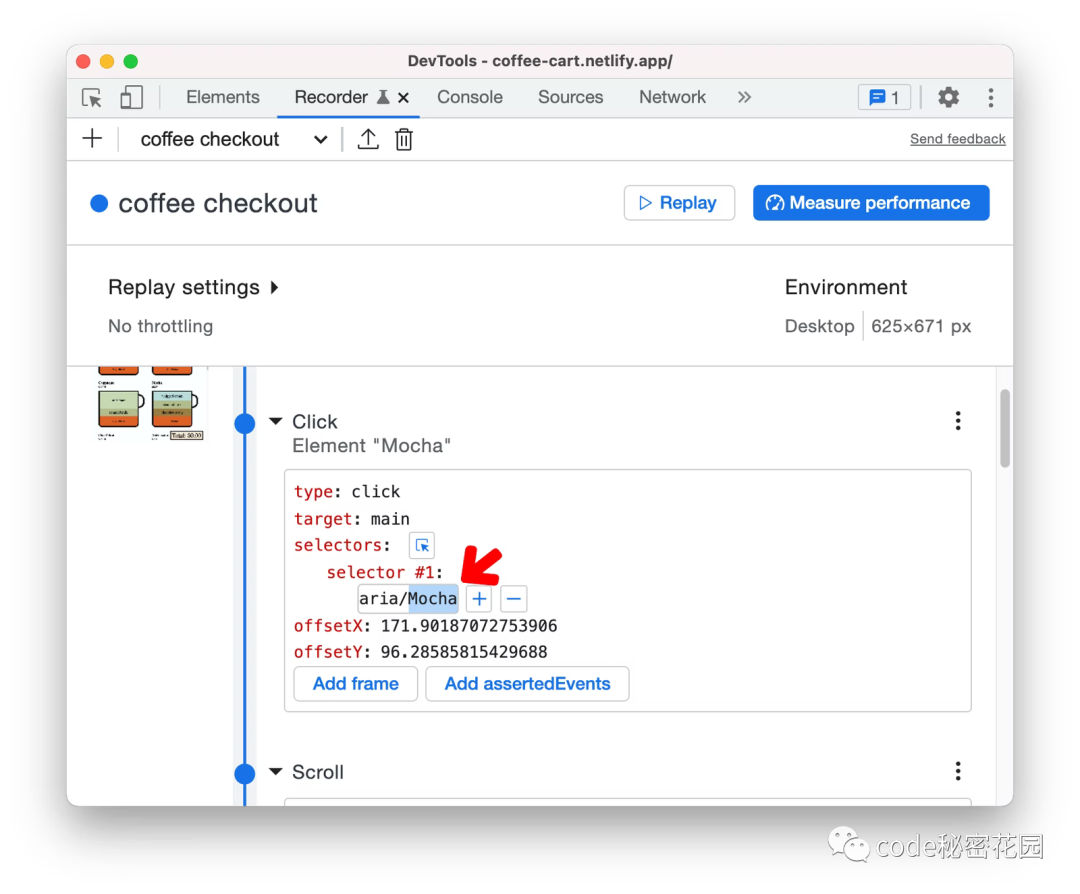Remove the selector part with minus button
1080x894 pixels.
(x=514, y=599)
